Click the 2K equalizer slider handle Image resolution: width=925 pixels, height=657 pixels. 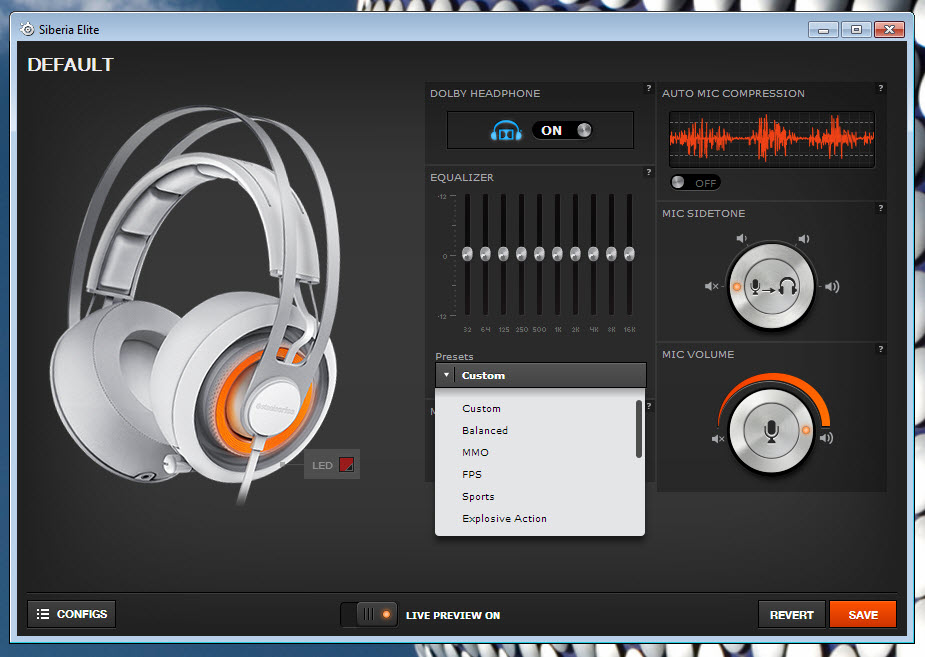575,254
